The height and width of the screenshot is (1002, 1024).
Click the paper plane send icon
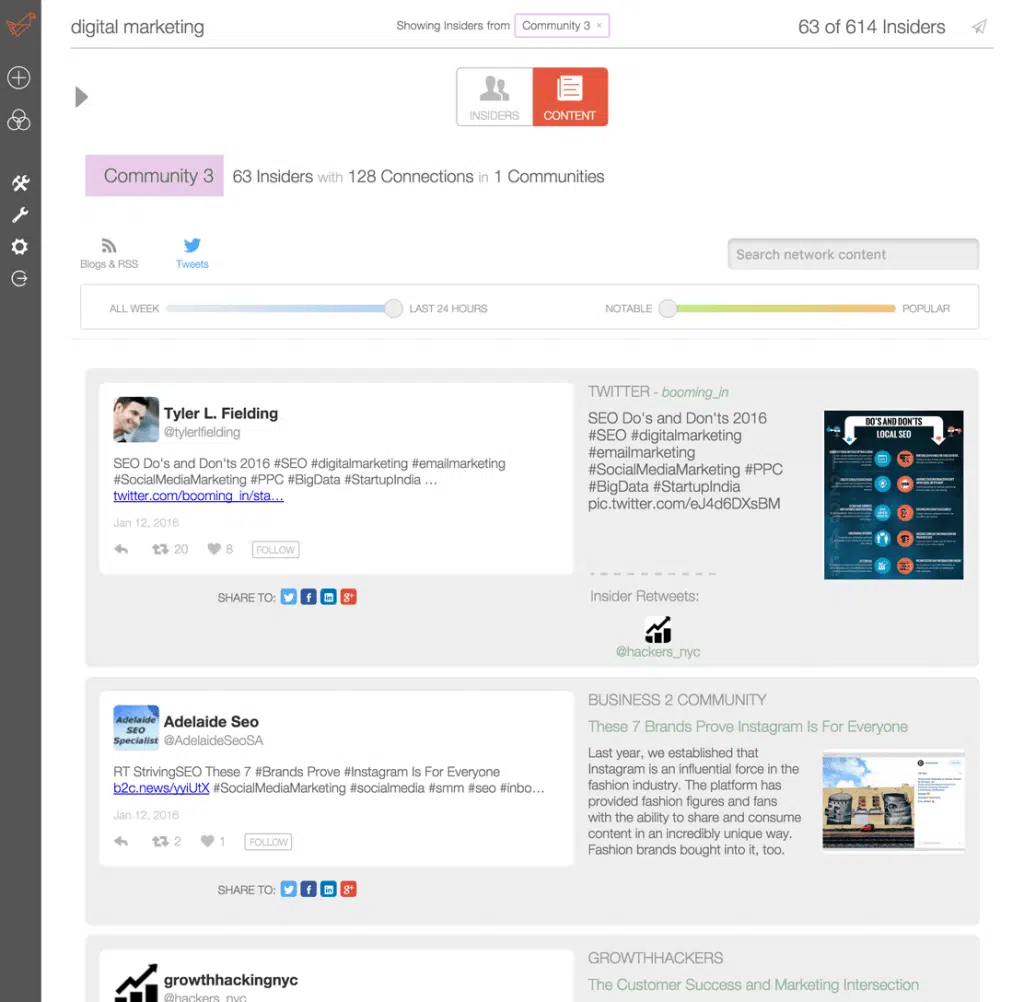tap(979, 27)
